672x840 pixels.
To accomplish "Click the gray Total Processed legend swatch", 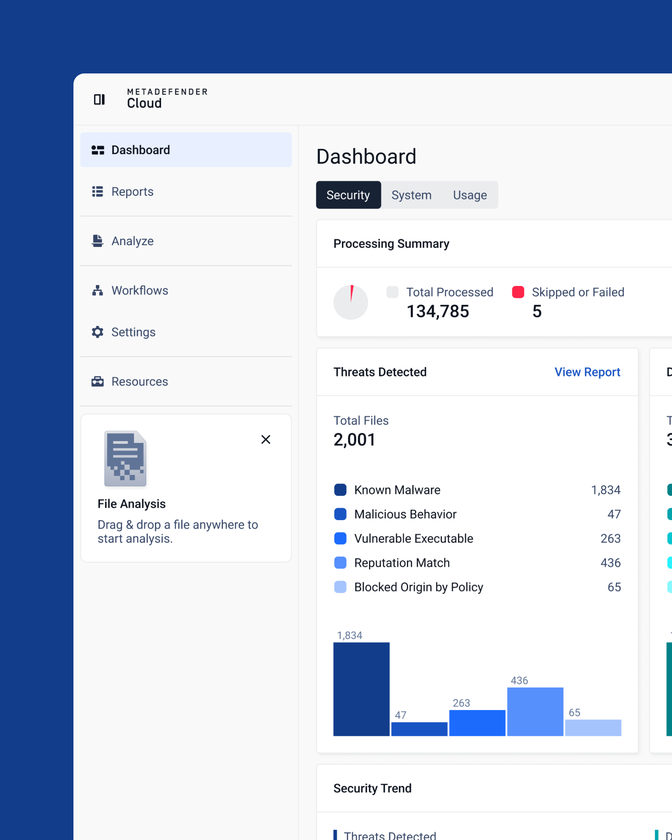I will coord(392,292).
